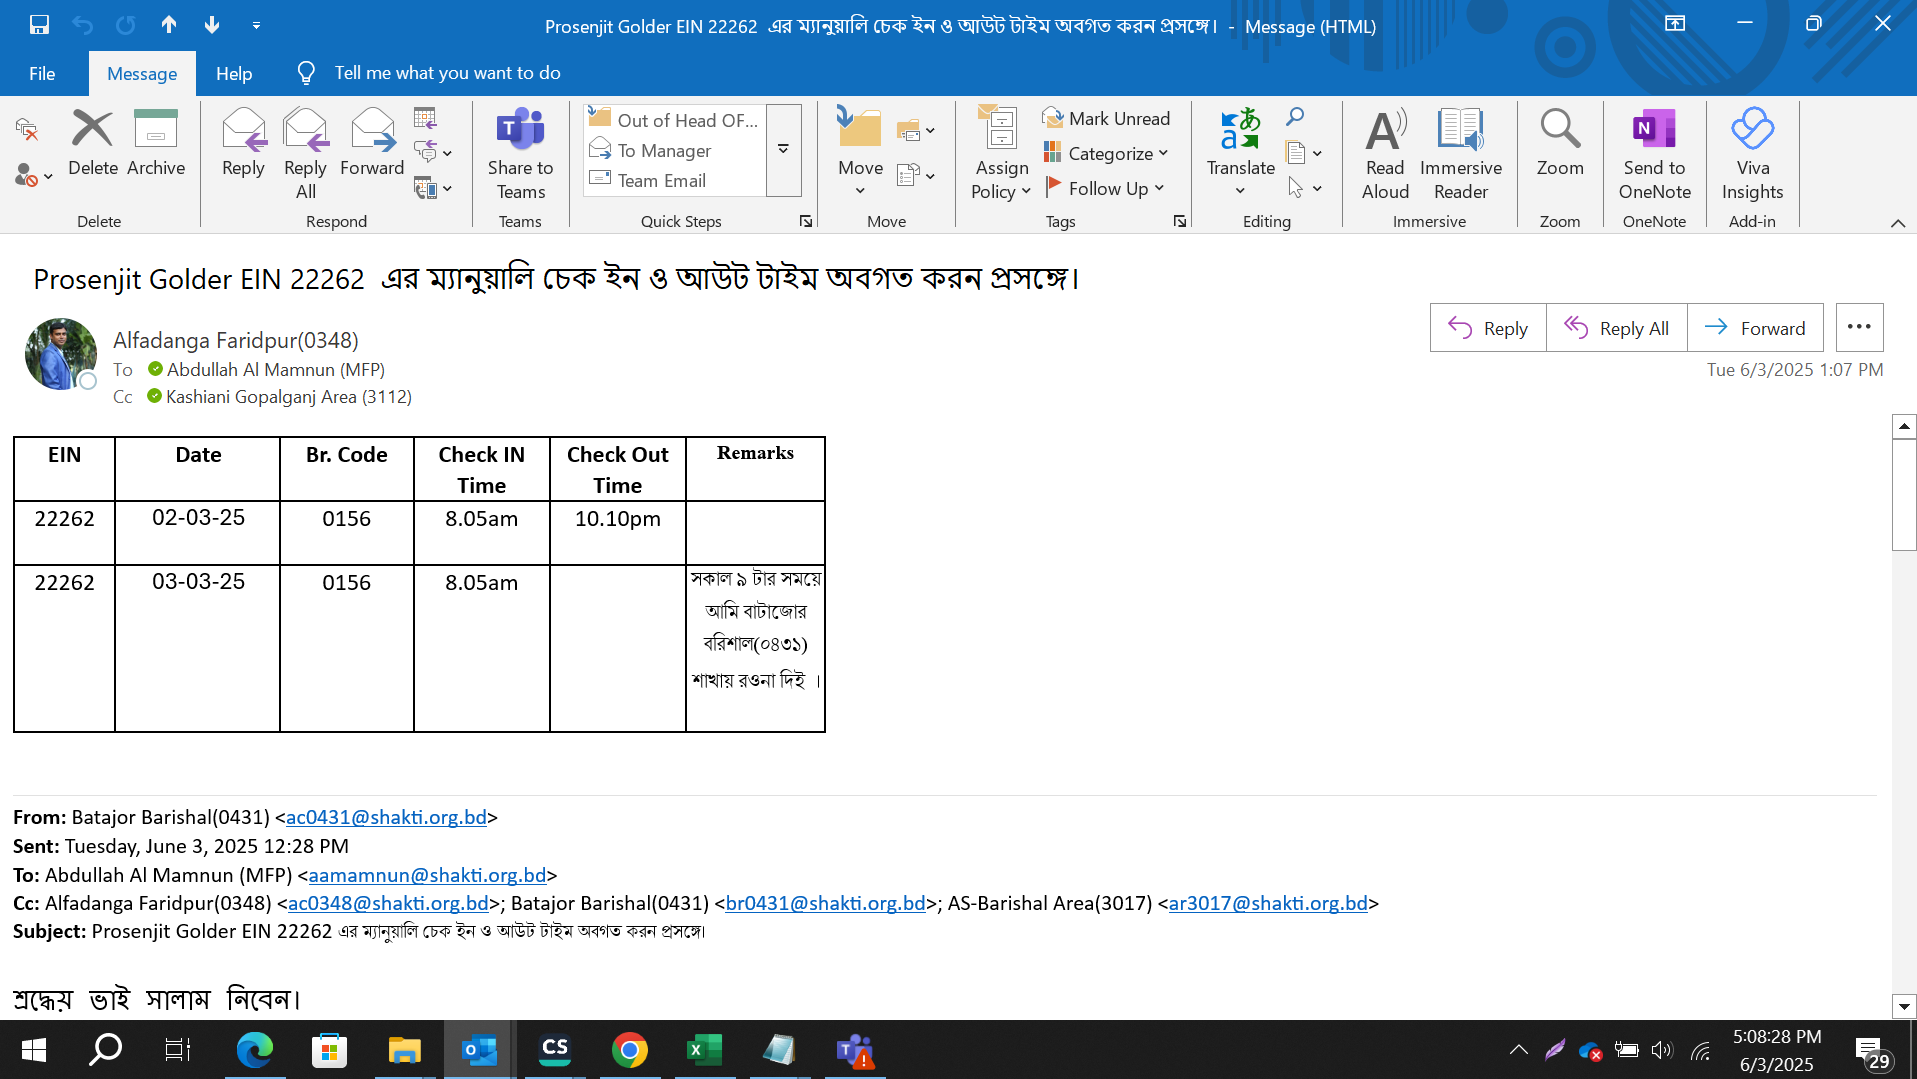Send message to OneNote
1917x1079 pixels.
click(1654, 154)
